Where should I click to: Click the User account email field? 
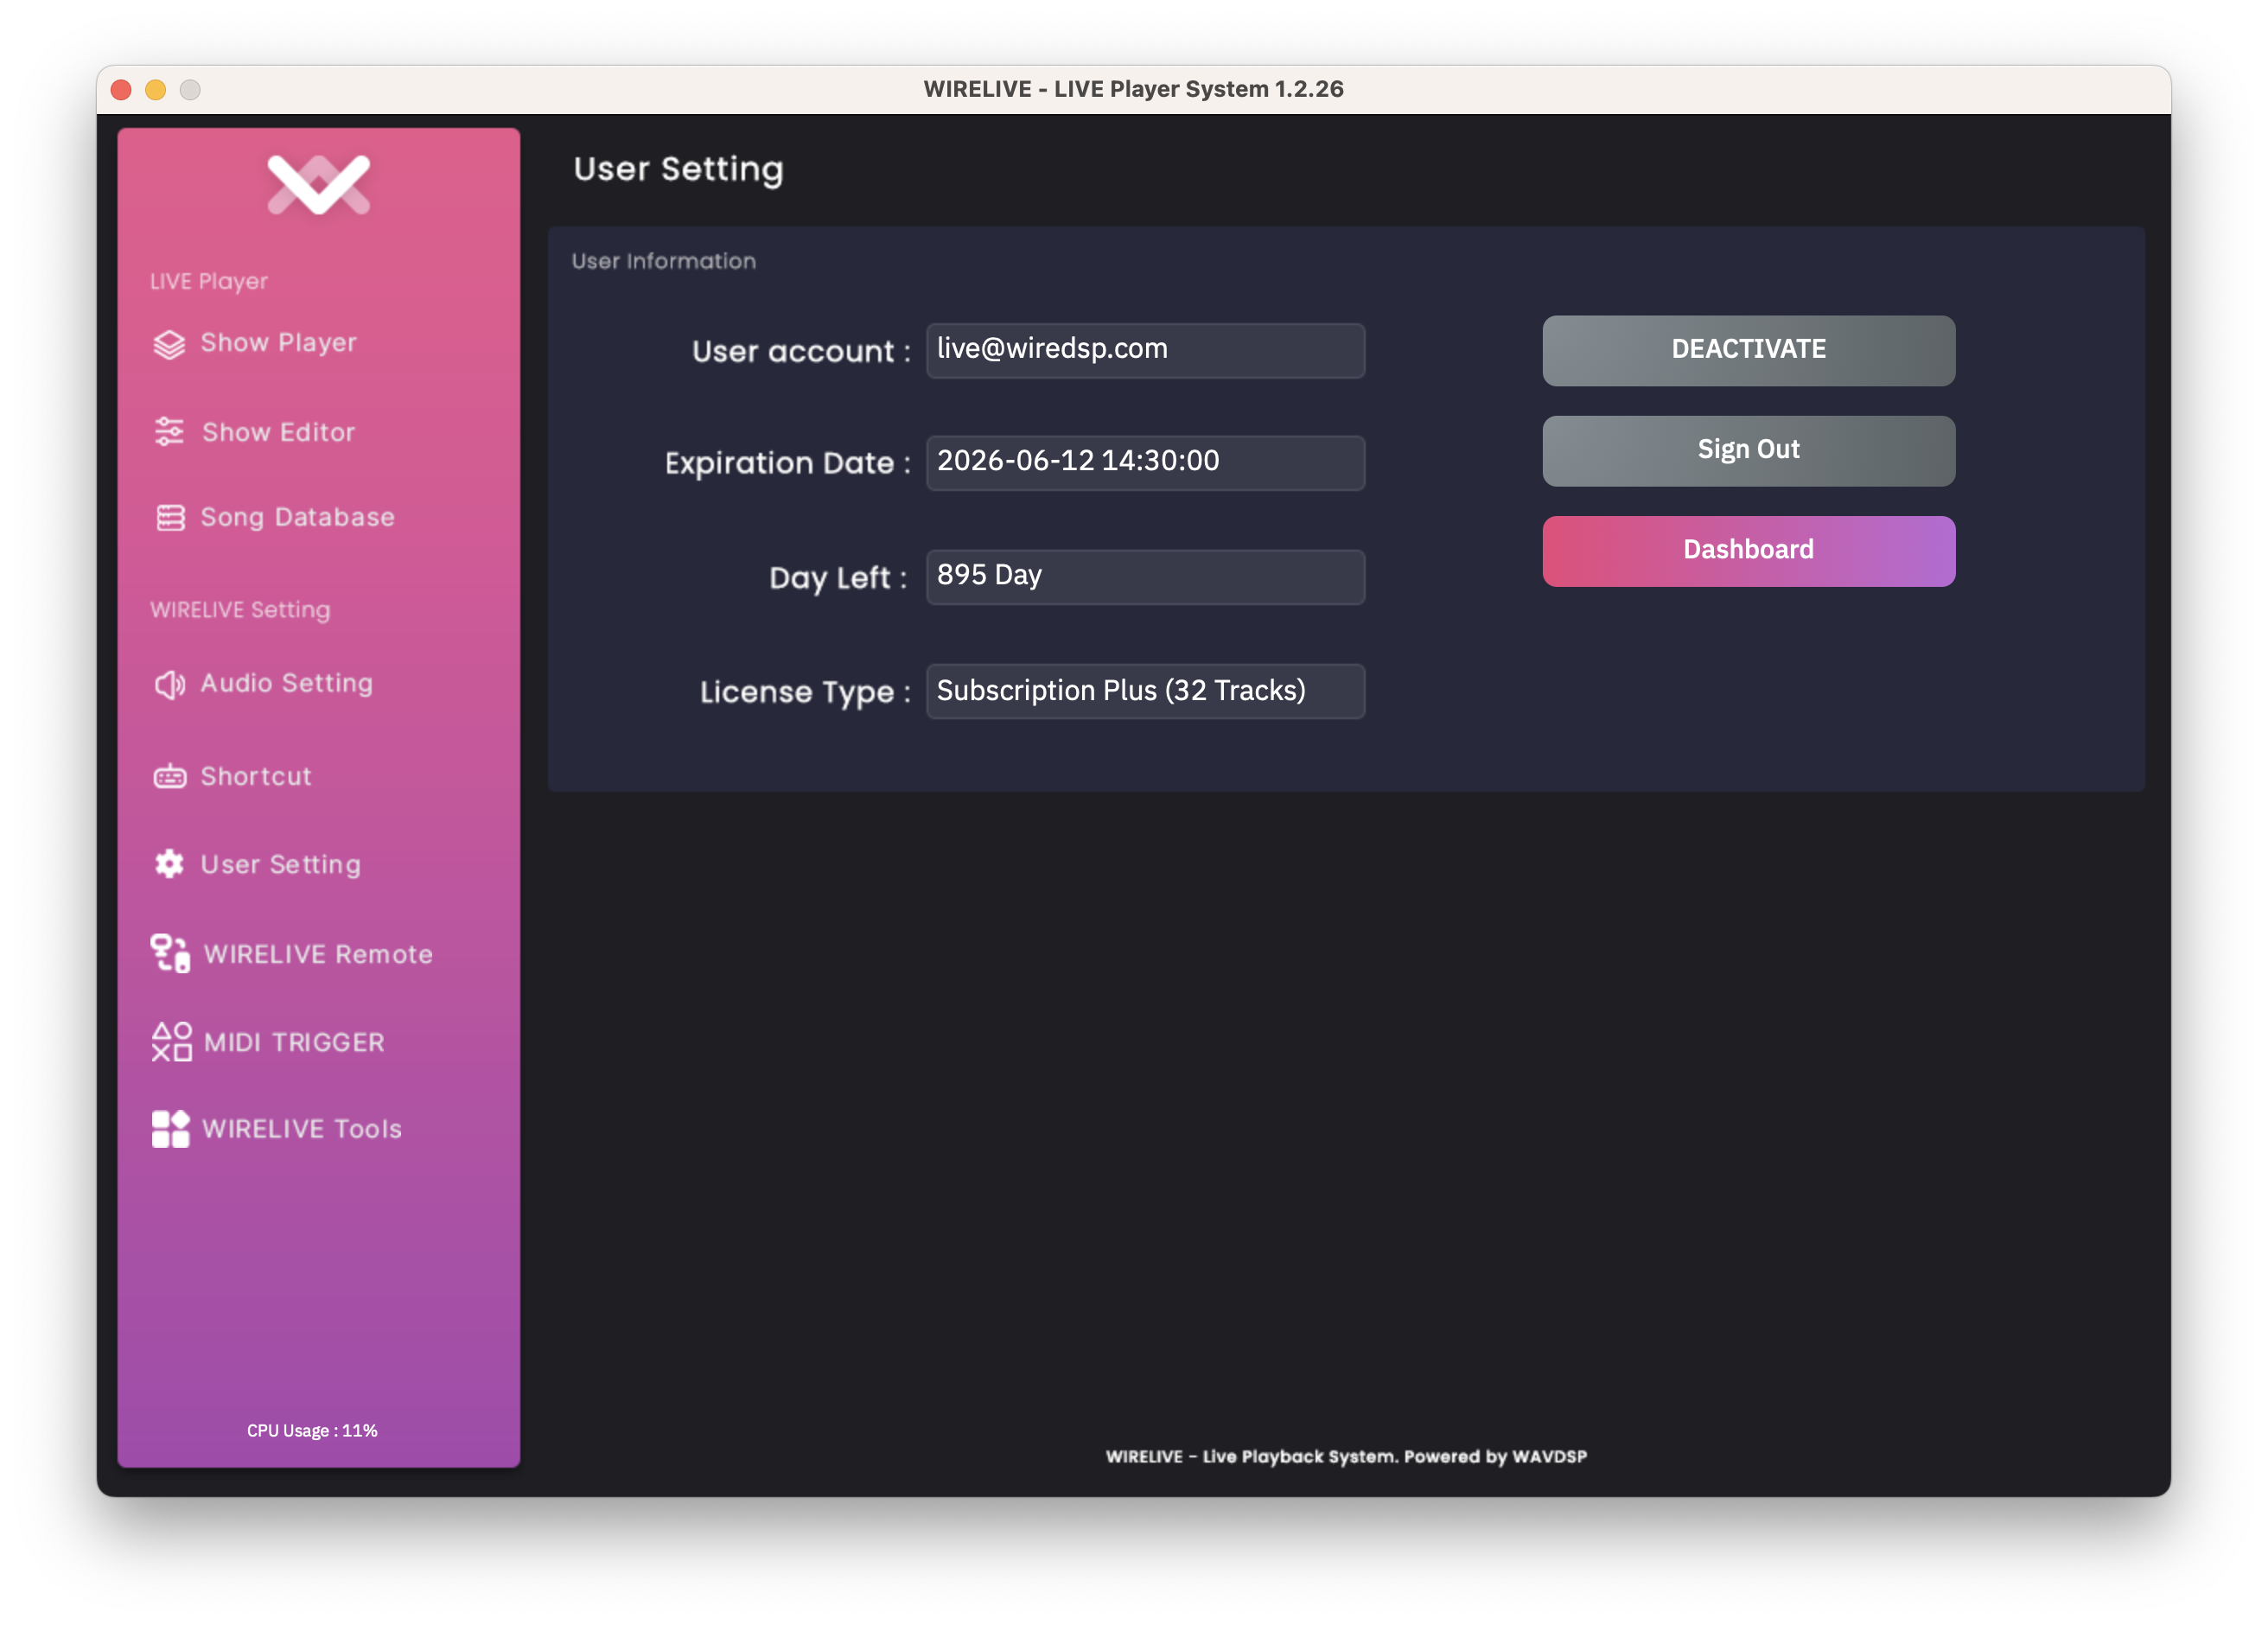(1144, 350)
